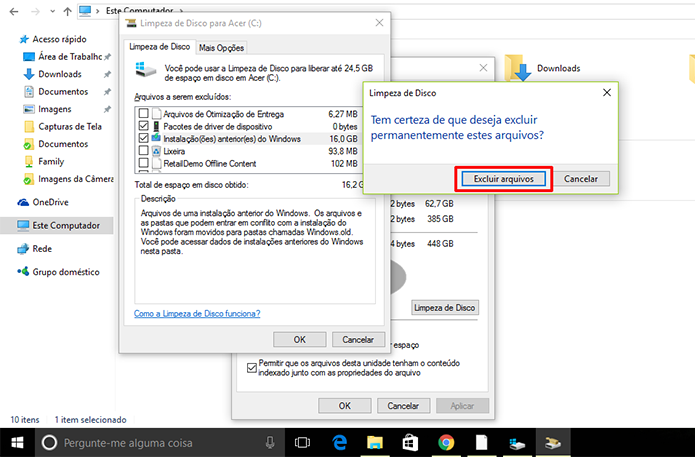
Task: Open Acesso rápido in the sidebar
Action: 59,39
